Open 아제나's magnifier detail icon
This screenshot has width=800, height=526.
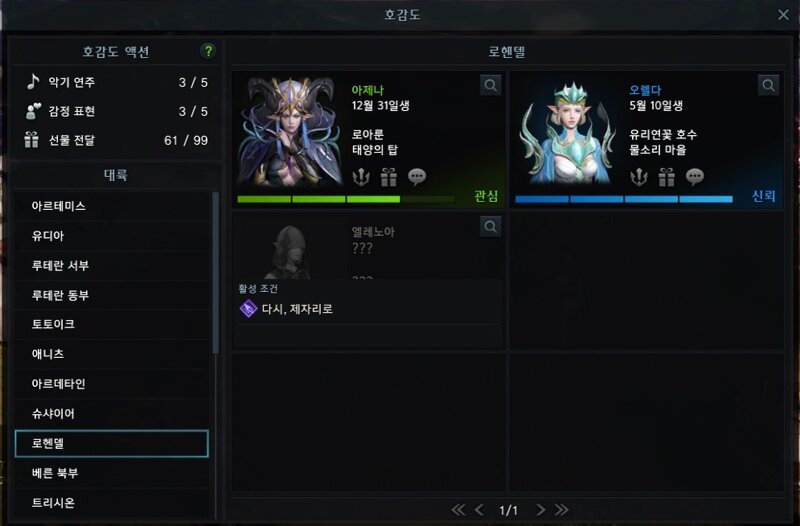490,85
